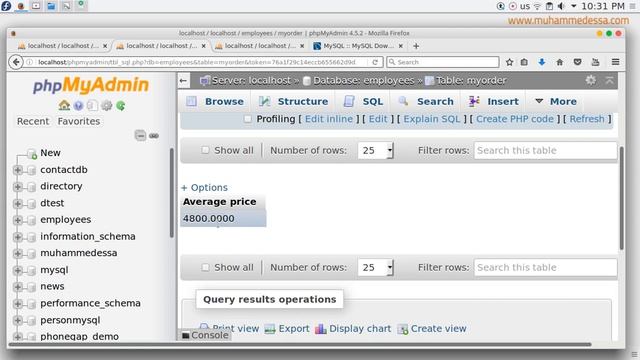Click the Export icon
640x360 pixels.
(270, 329)
